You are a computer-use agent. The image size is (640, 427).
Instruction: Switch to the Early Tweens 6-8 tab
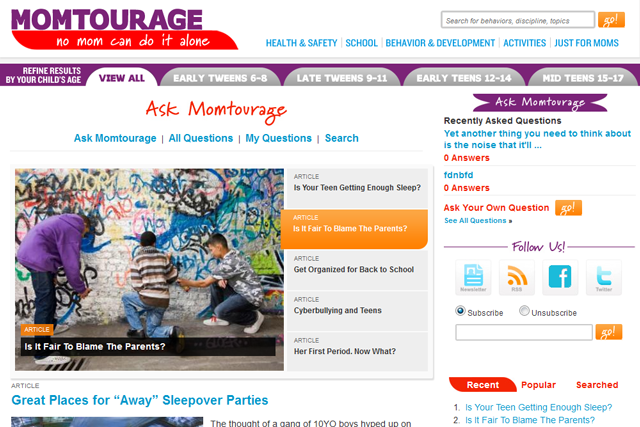220,78
